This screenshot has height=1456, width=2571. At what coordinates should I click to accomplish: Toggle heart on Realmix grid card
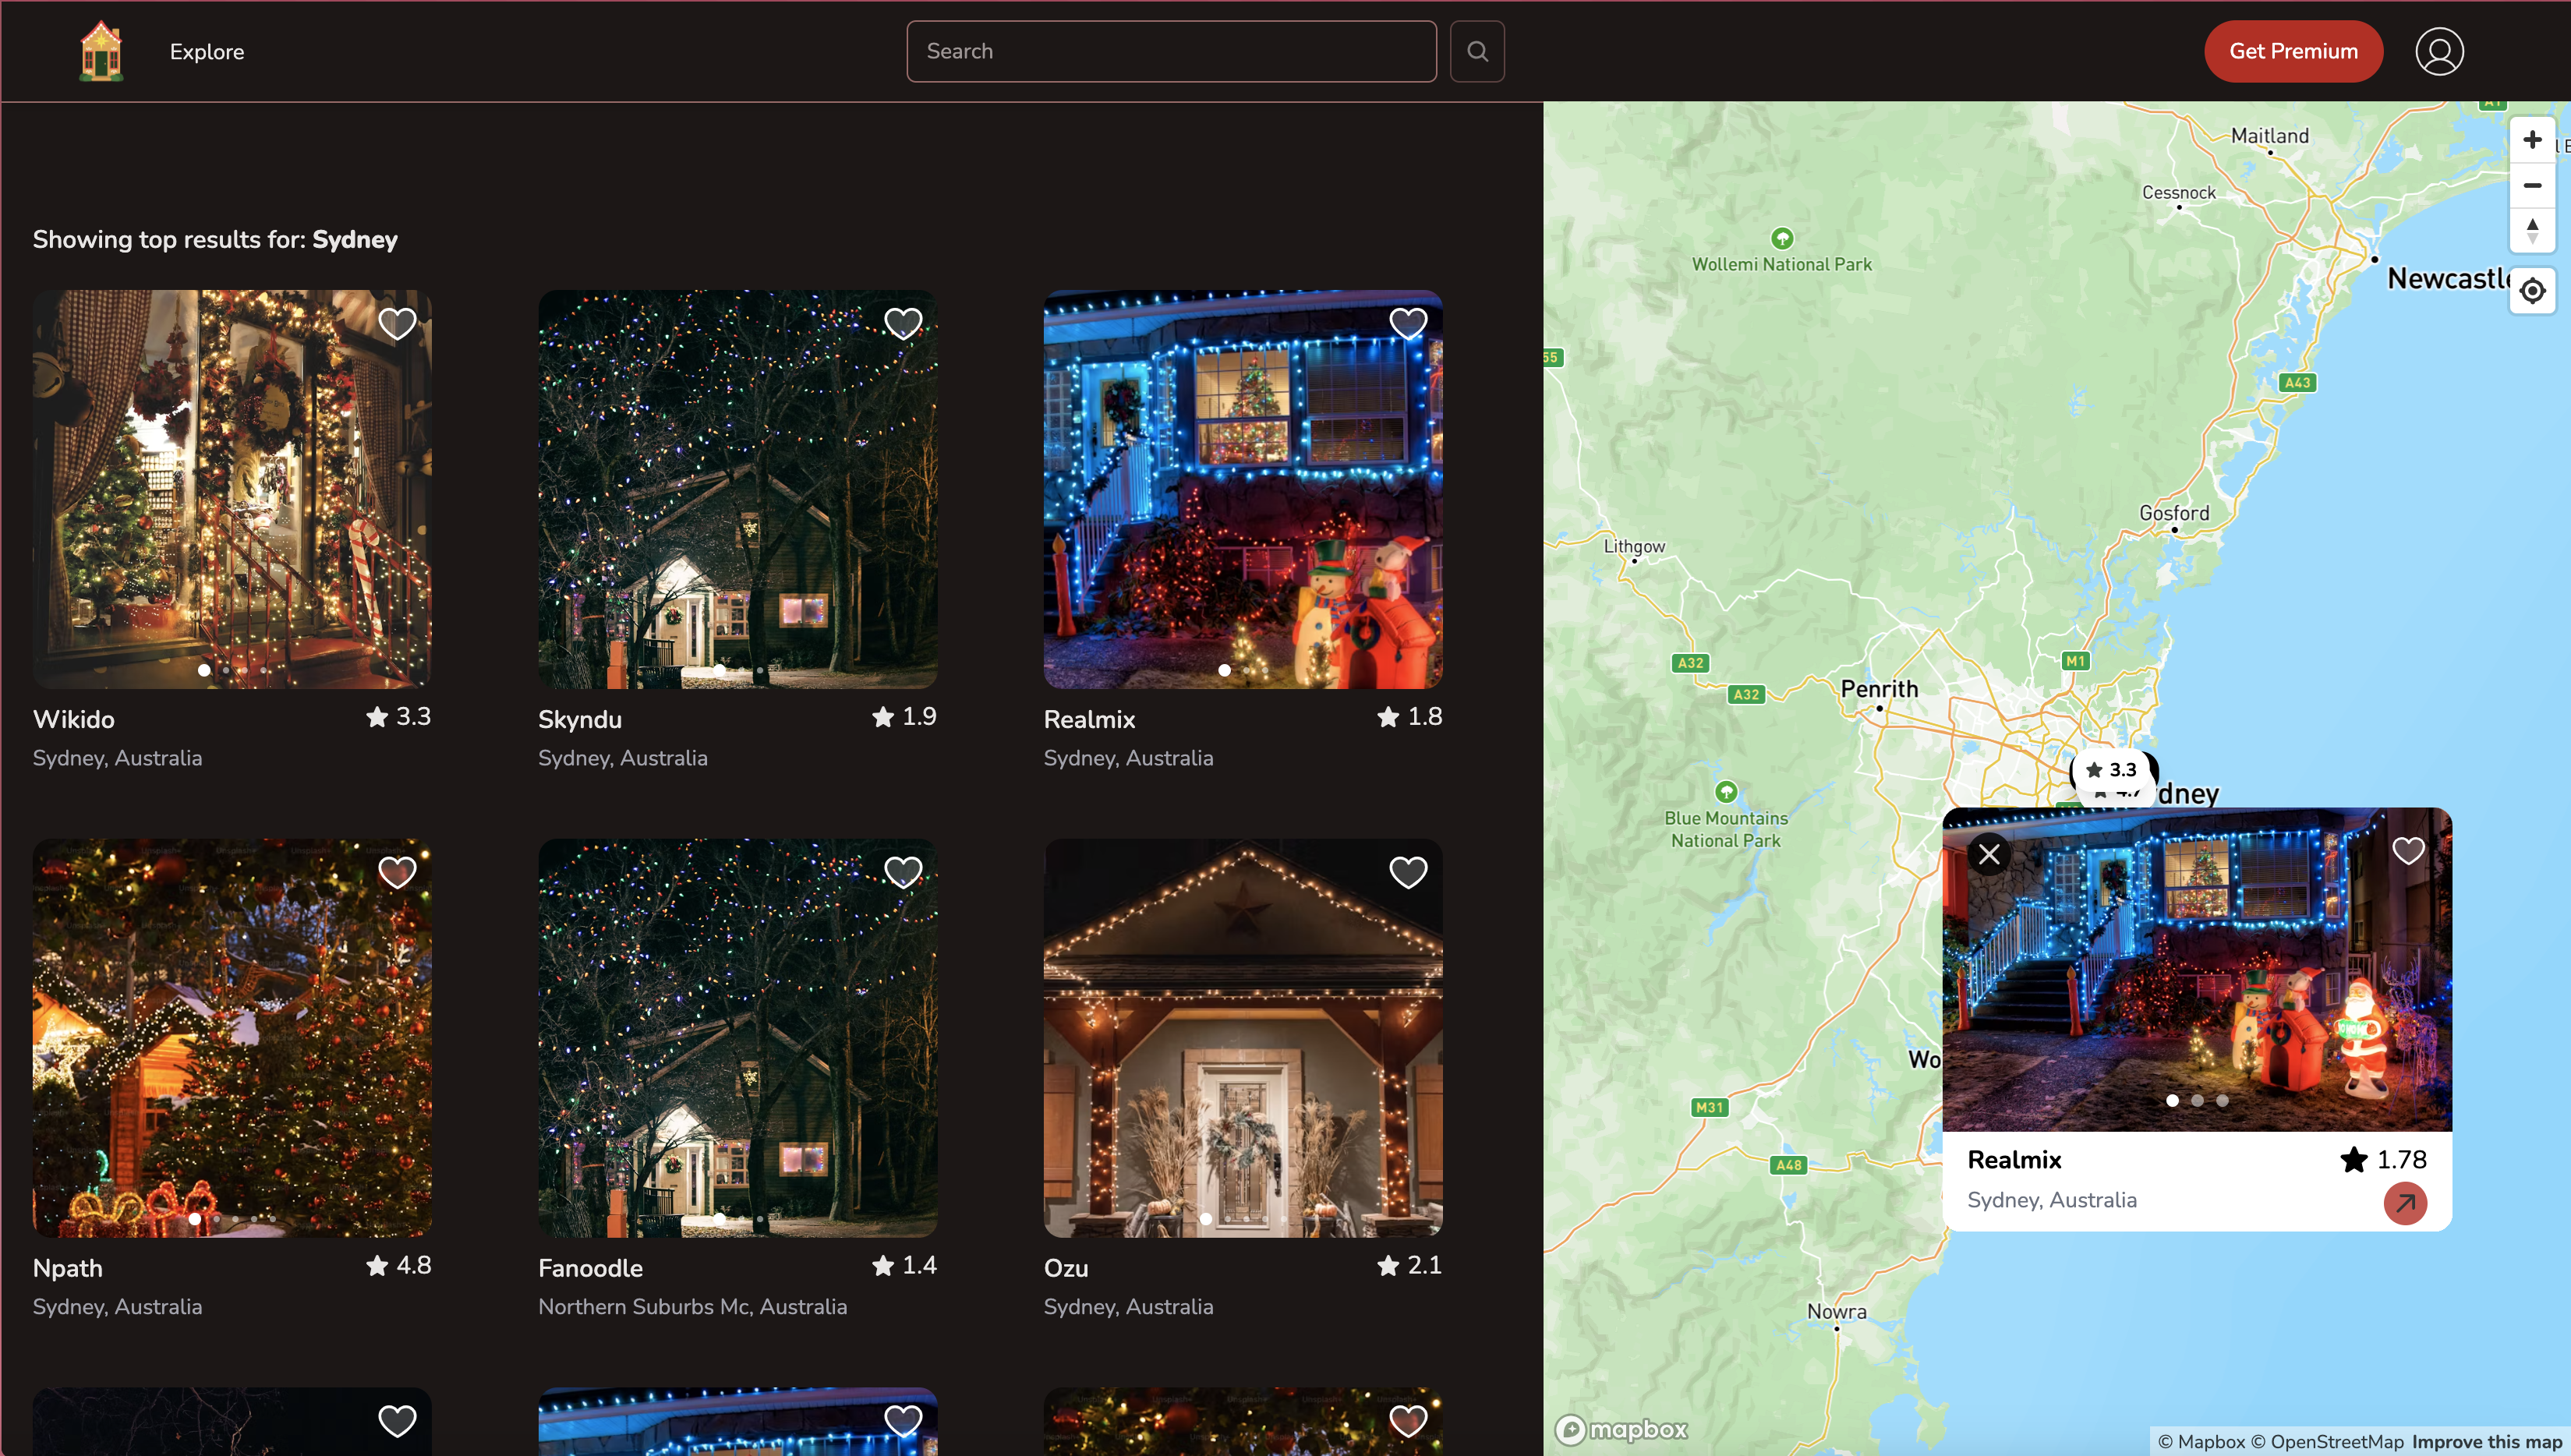click(x=1408, y=323)
